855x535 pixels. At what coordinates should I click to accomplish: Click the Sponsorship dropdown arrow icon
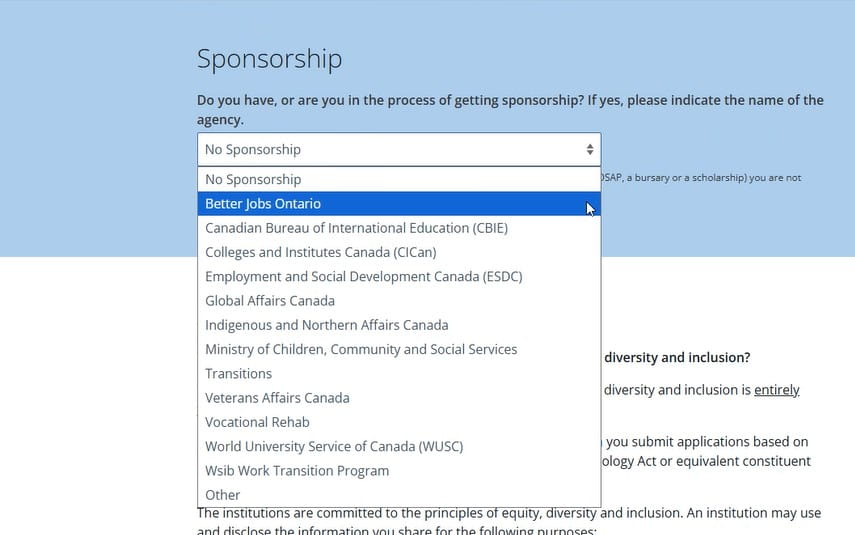[x=590, y=150]
